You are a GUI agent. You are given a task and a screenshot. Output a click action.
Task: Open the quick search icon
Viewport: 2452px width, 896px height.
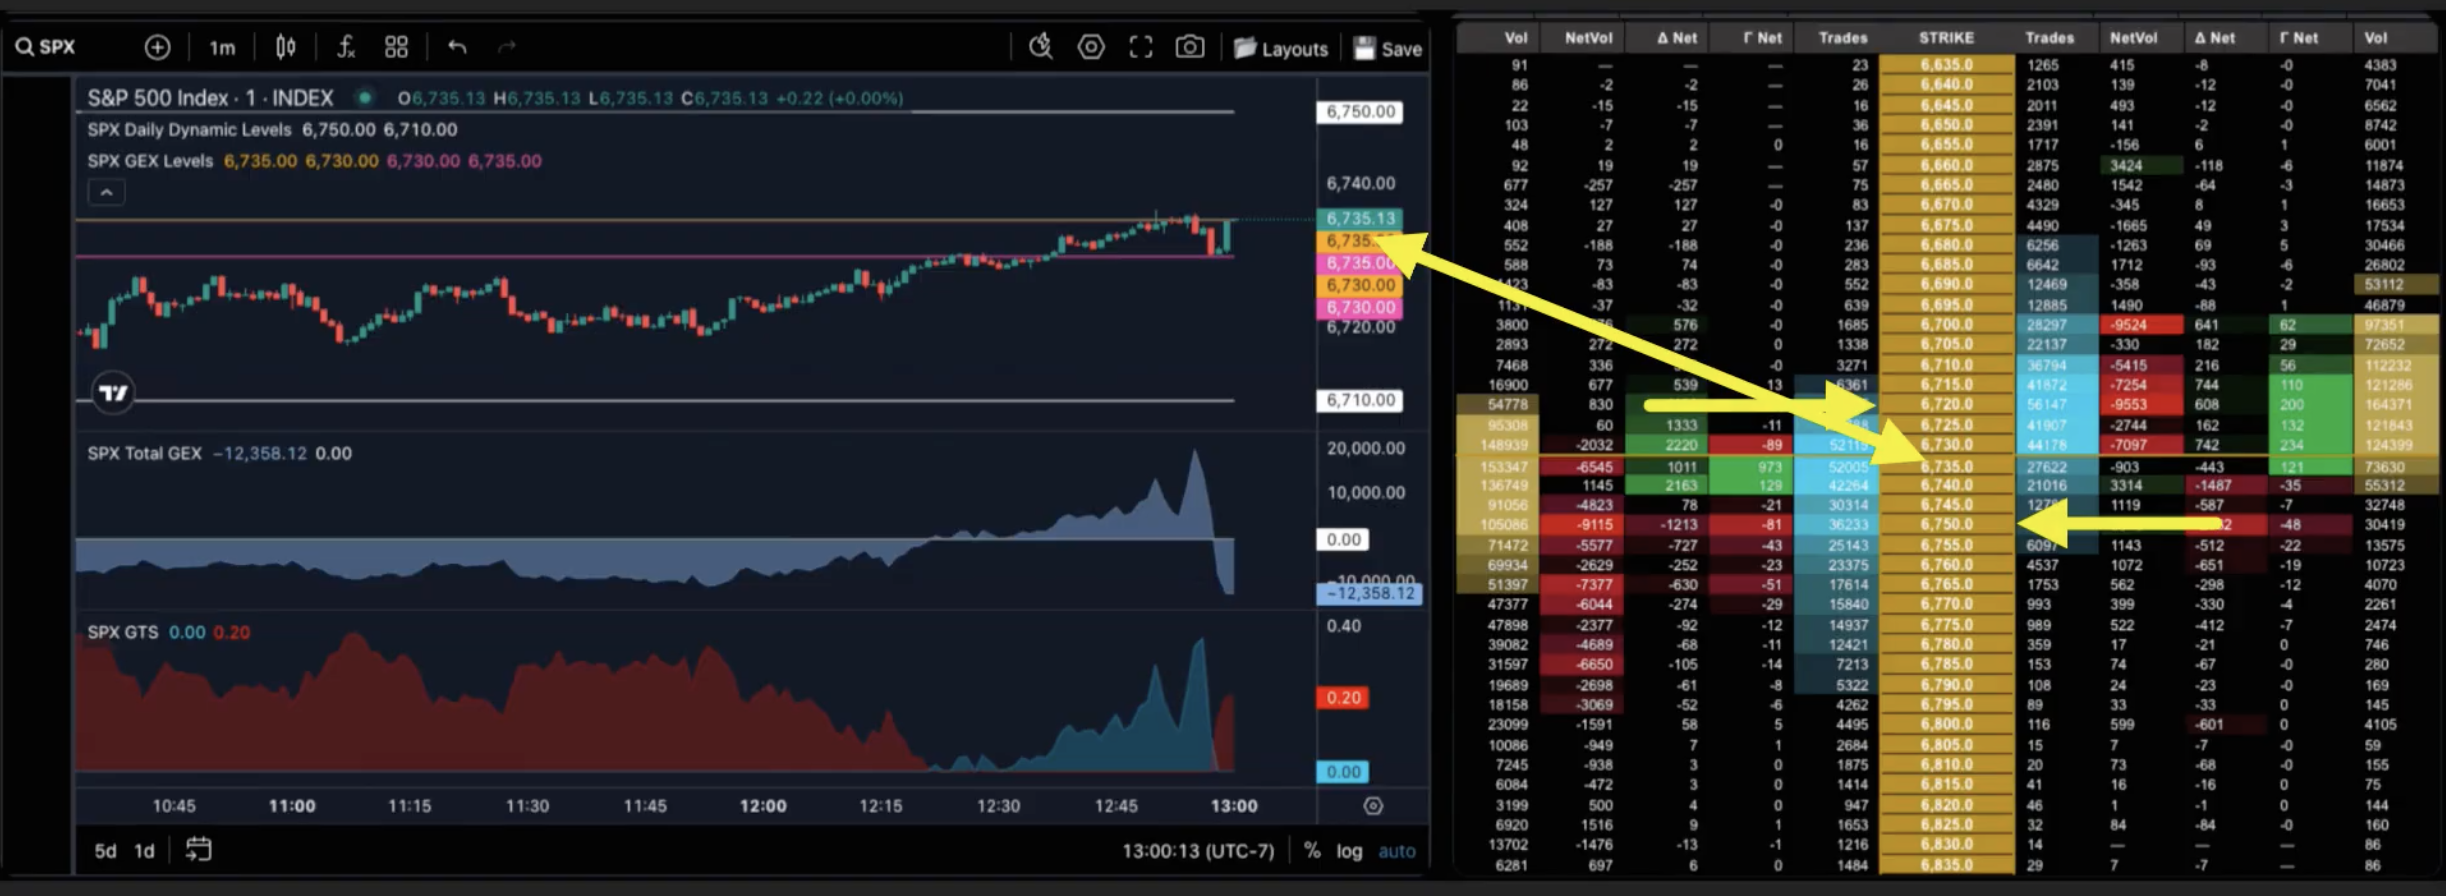click(1041, 47)
